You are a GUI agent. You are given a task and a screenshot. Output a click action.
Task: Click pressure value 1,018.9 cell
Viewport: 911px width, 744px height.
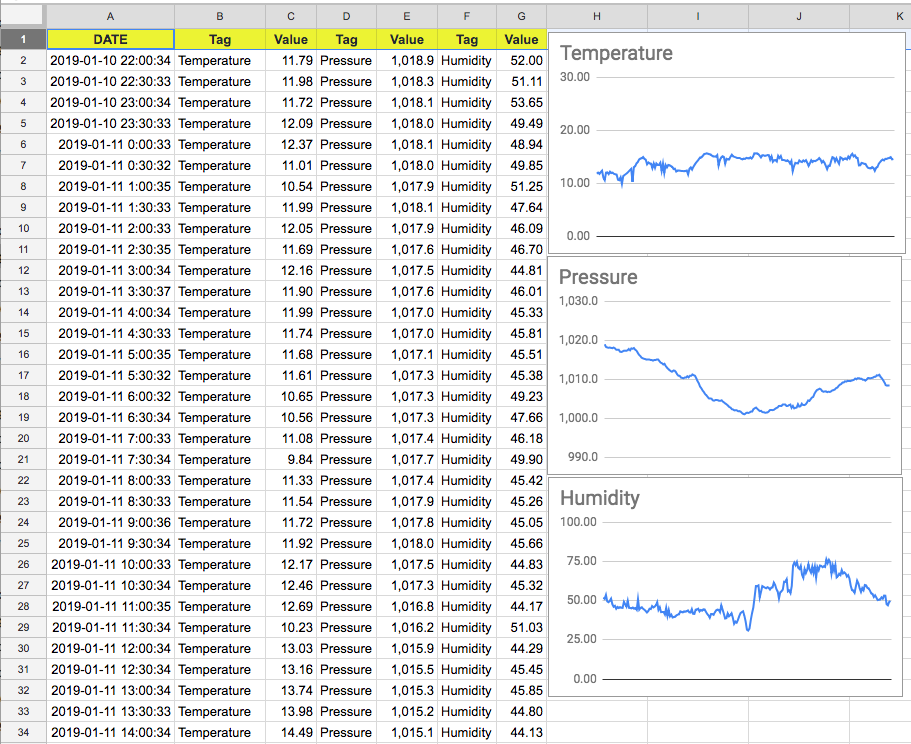pyautogui.click(x=406, y=60)
